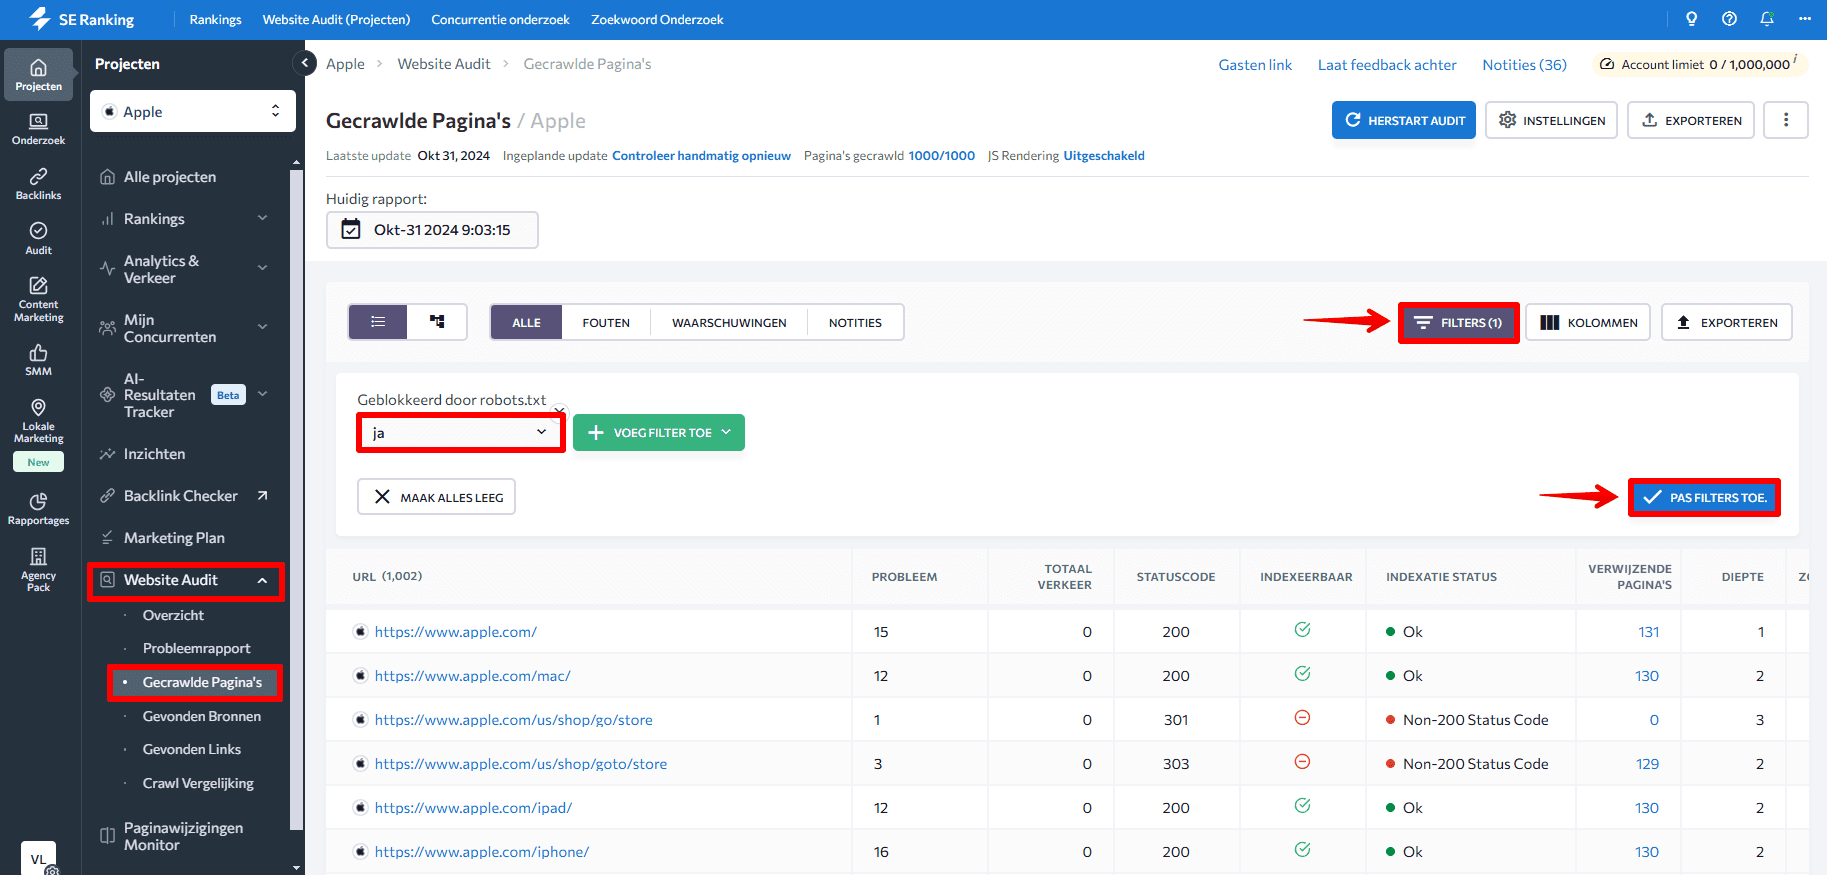Click SE Ranking logo
Image resolution: width=1827 pixels, height=875 pixels.
82,19
